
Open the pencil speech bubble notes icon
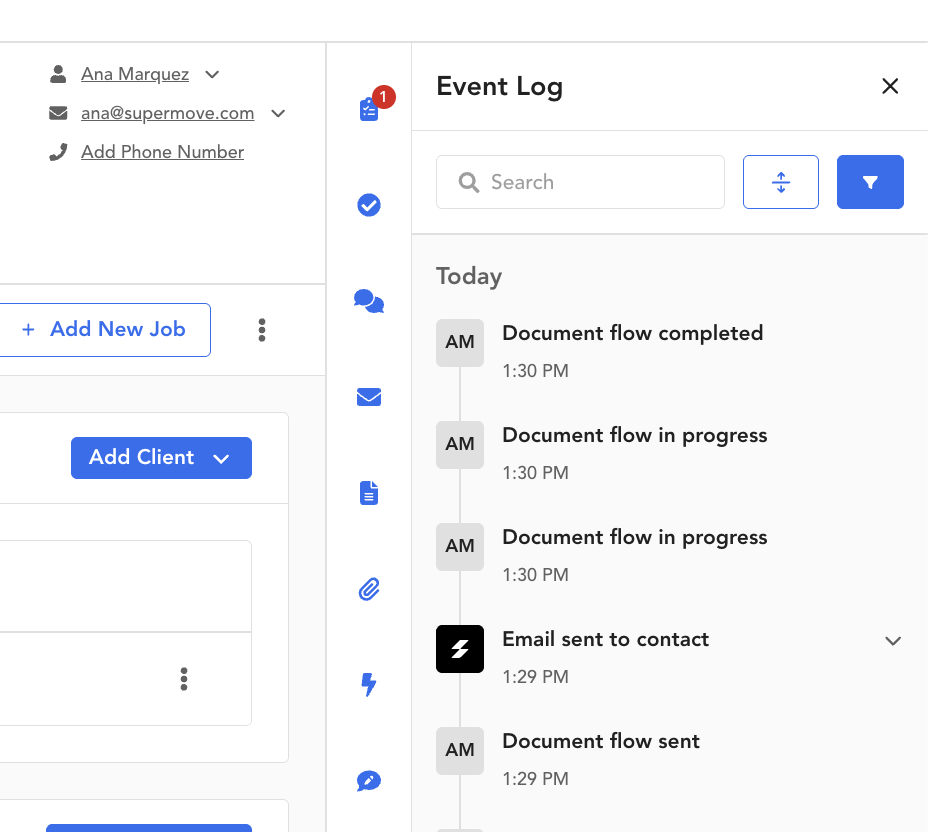[x=369, y=781]
